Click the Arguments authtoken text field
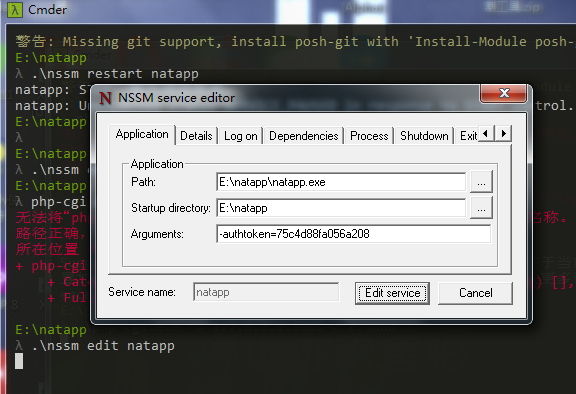576x394 pixels. point(353,234)
